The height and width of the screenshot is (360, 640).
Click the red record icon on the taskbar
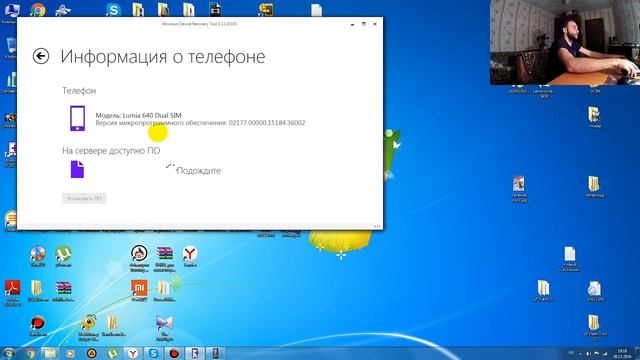click(x=174, y=353)
